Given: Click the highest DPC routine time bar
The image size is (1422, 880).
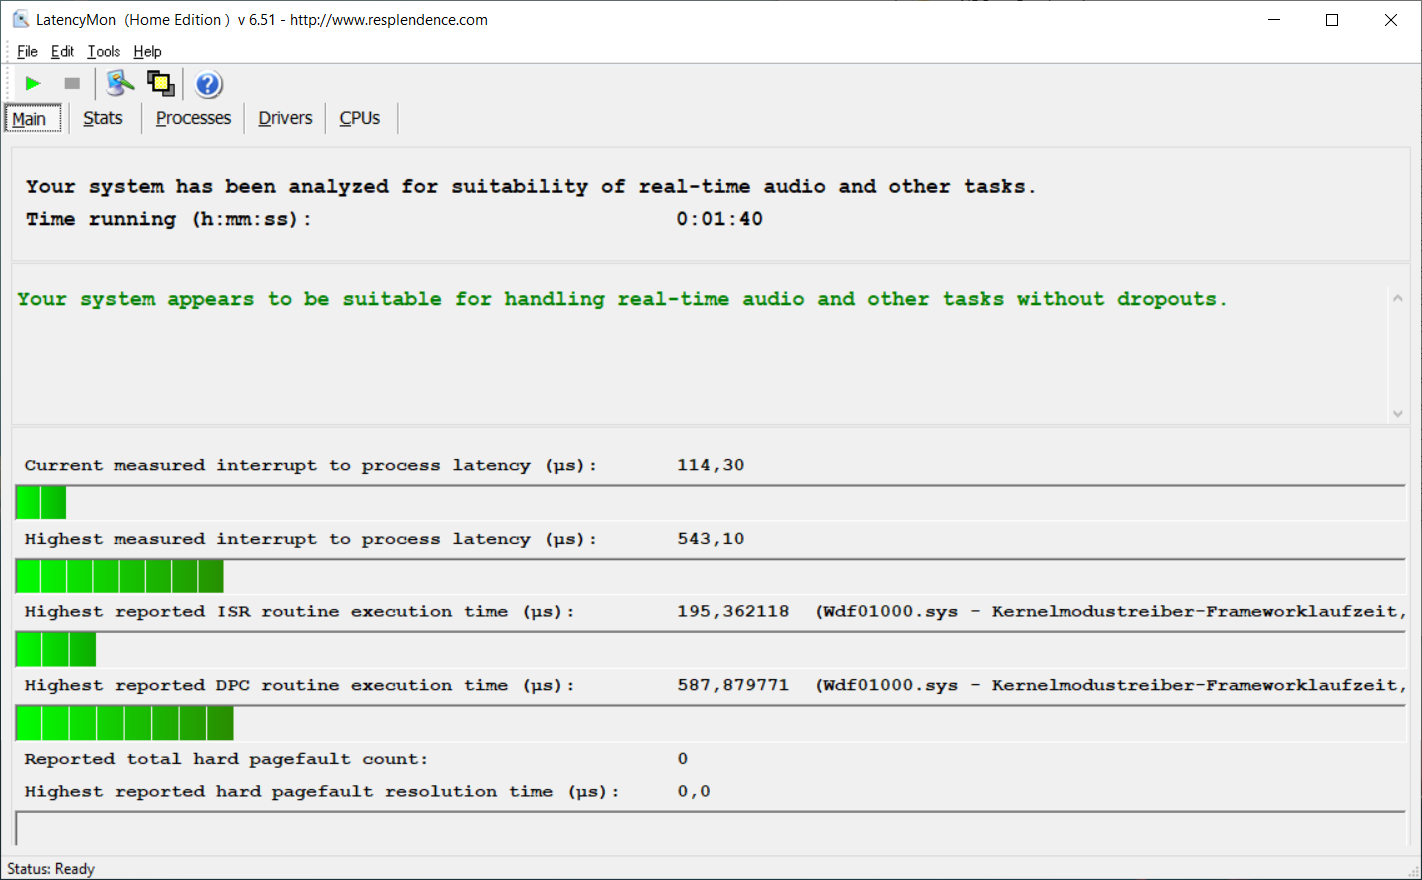Looking at the screenshot, I should point(125,723).
